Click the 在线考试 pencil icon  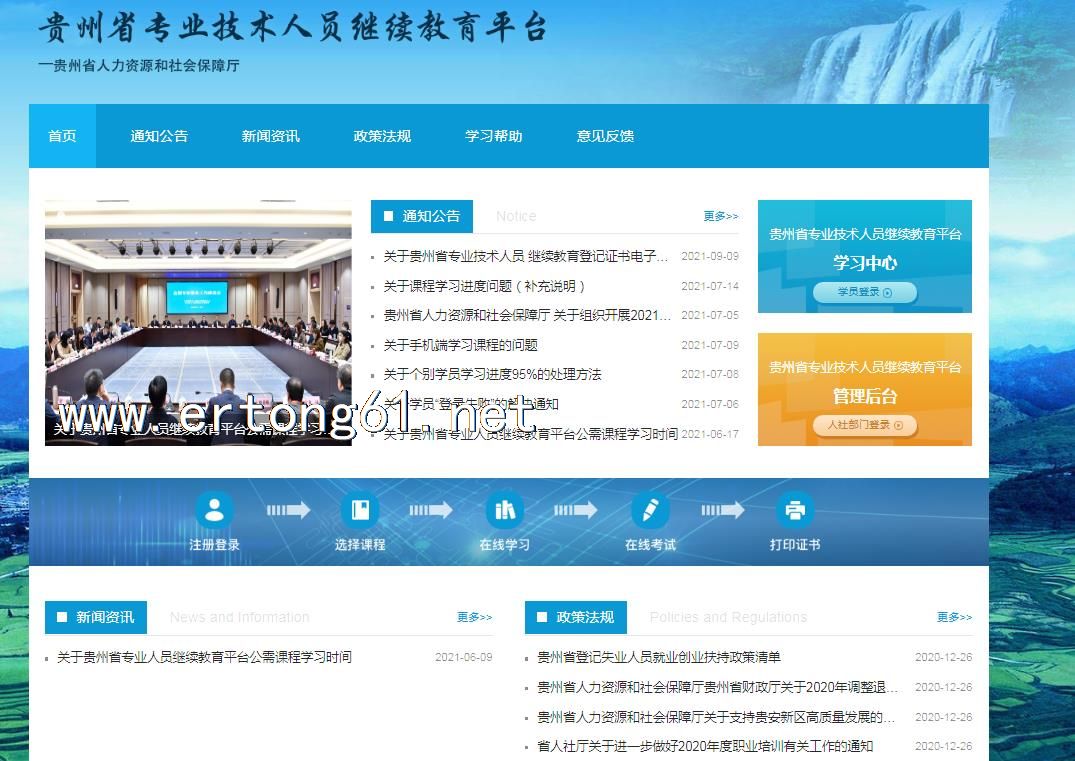(x=650, y=510)
